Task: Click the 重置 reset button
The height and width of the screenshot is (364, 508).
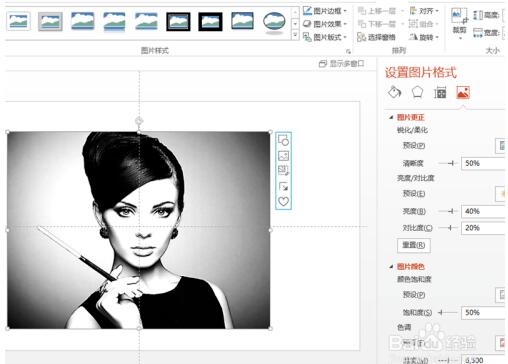Action: 414,245
